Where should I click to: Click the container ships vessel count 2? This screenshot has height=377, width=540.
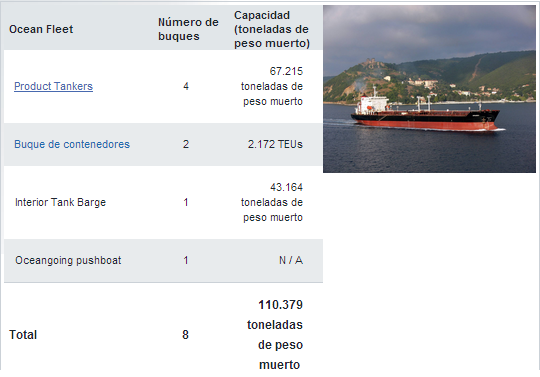point(186,144)
